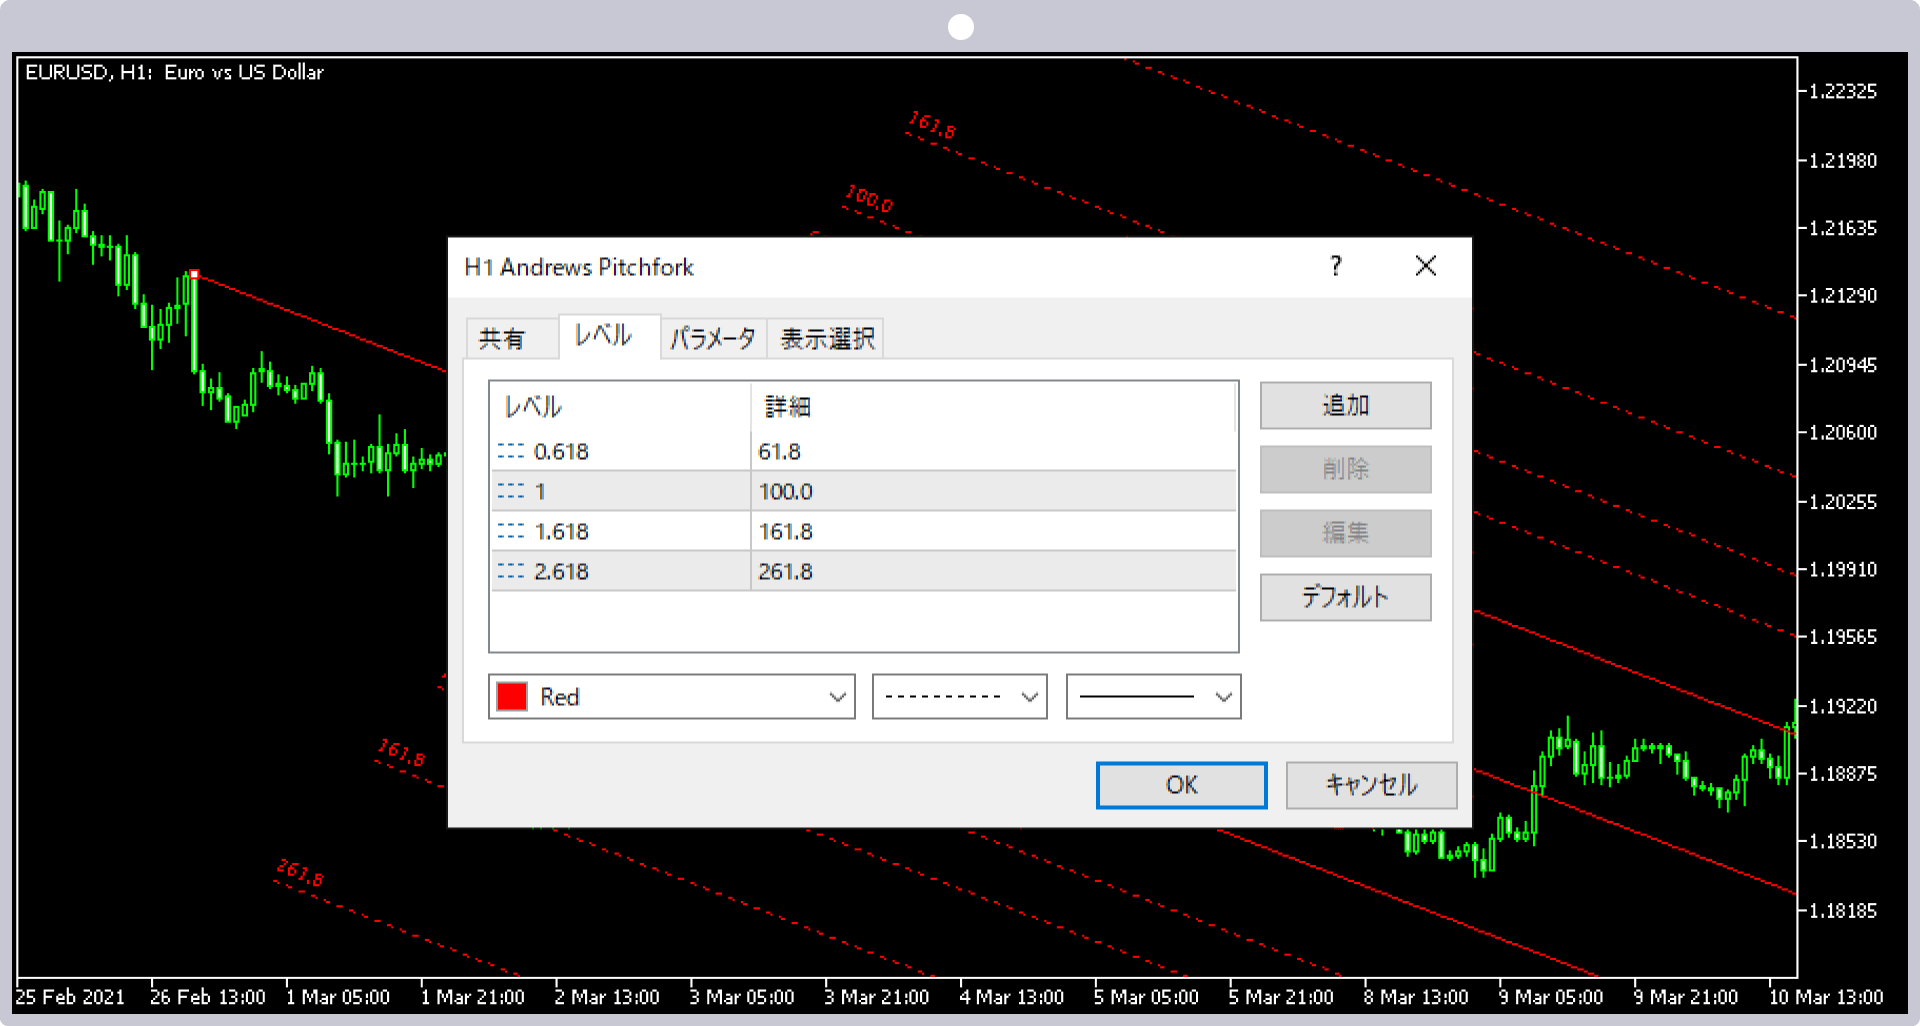Open the line width dropdown

(x=1153, y=697)
